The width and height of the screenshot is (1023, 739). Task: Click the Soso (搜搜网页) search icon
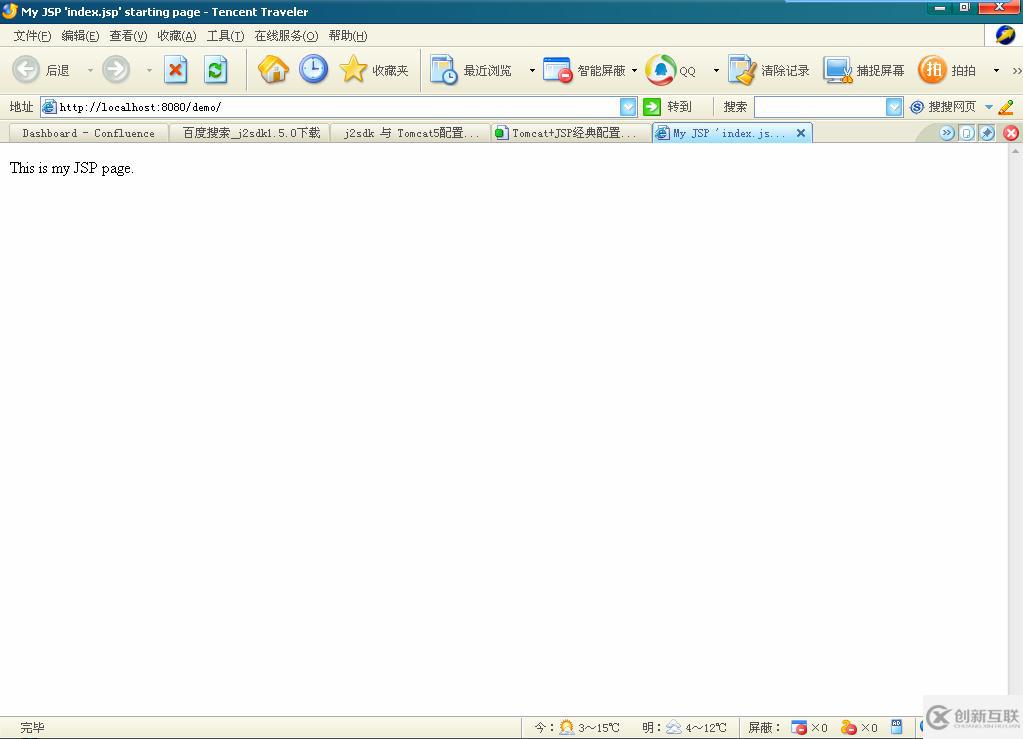(917, 107)
